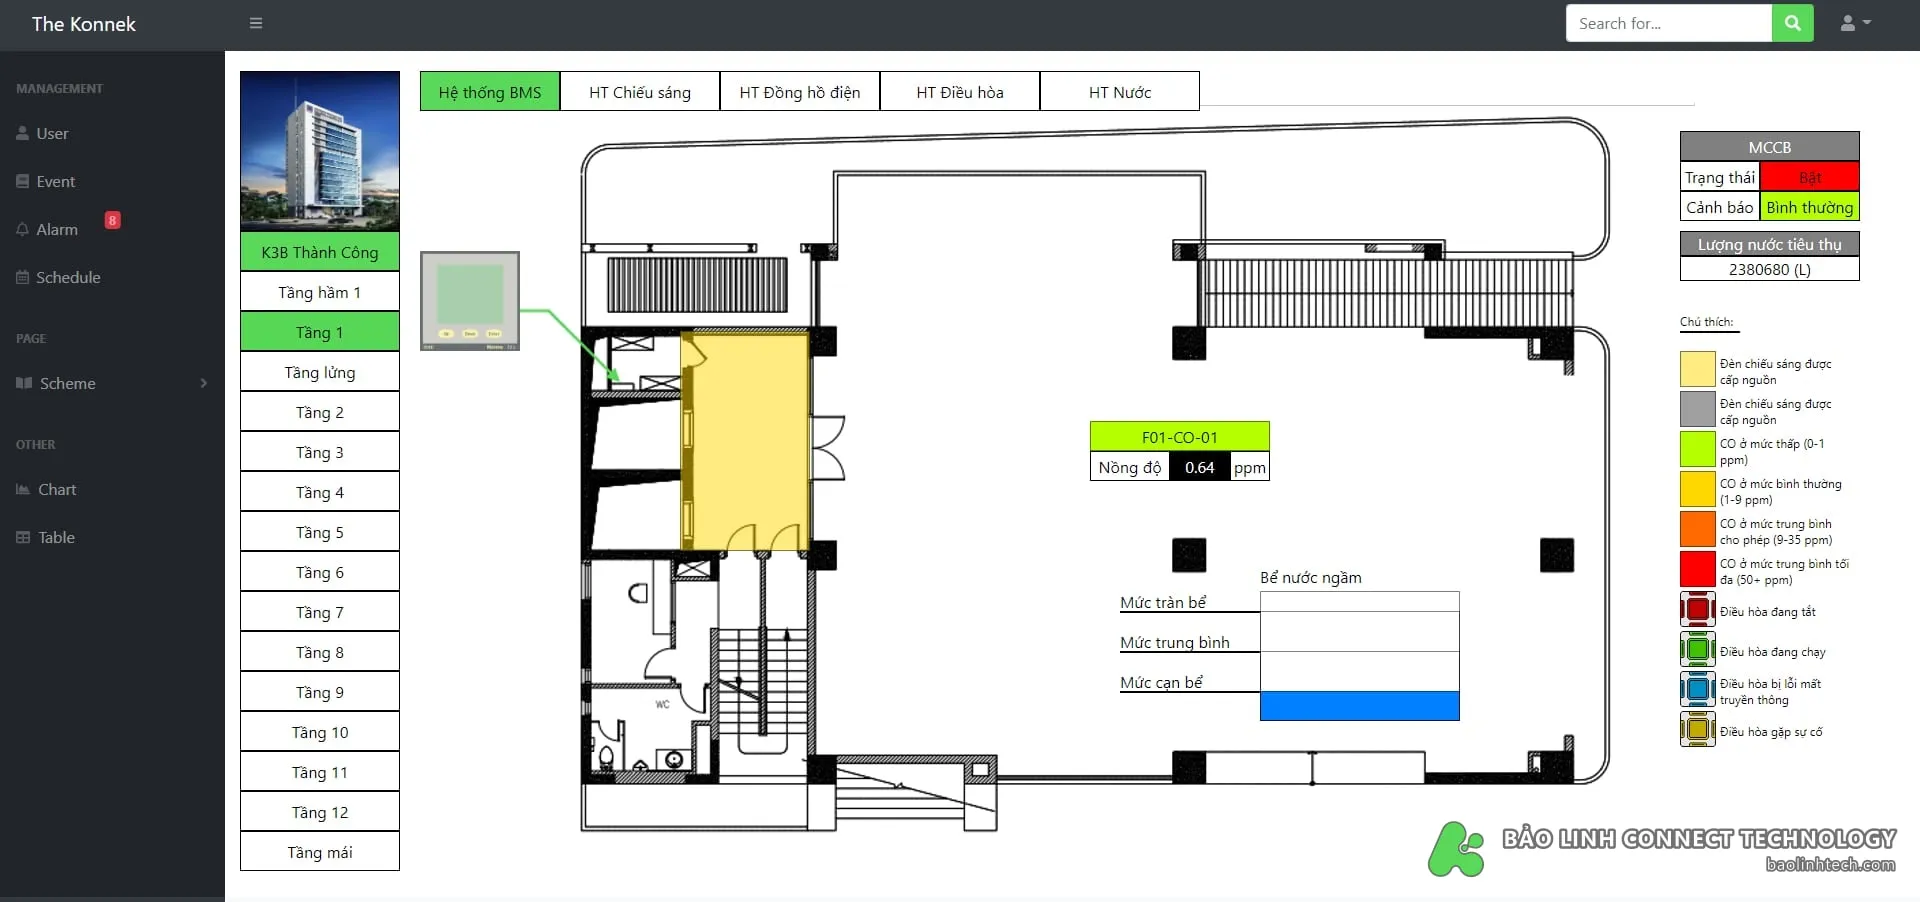Click the blue AC communication error icon
Image resolution: width=1920 pixels, height=902 pixels.
1697,690
